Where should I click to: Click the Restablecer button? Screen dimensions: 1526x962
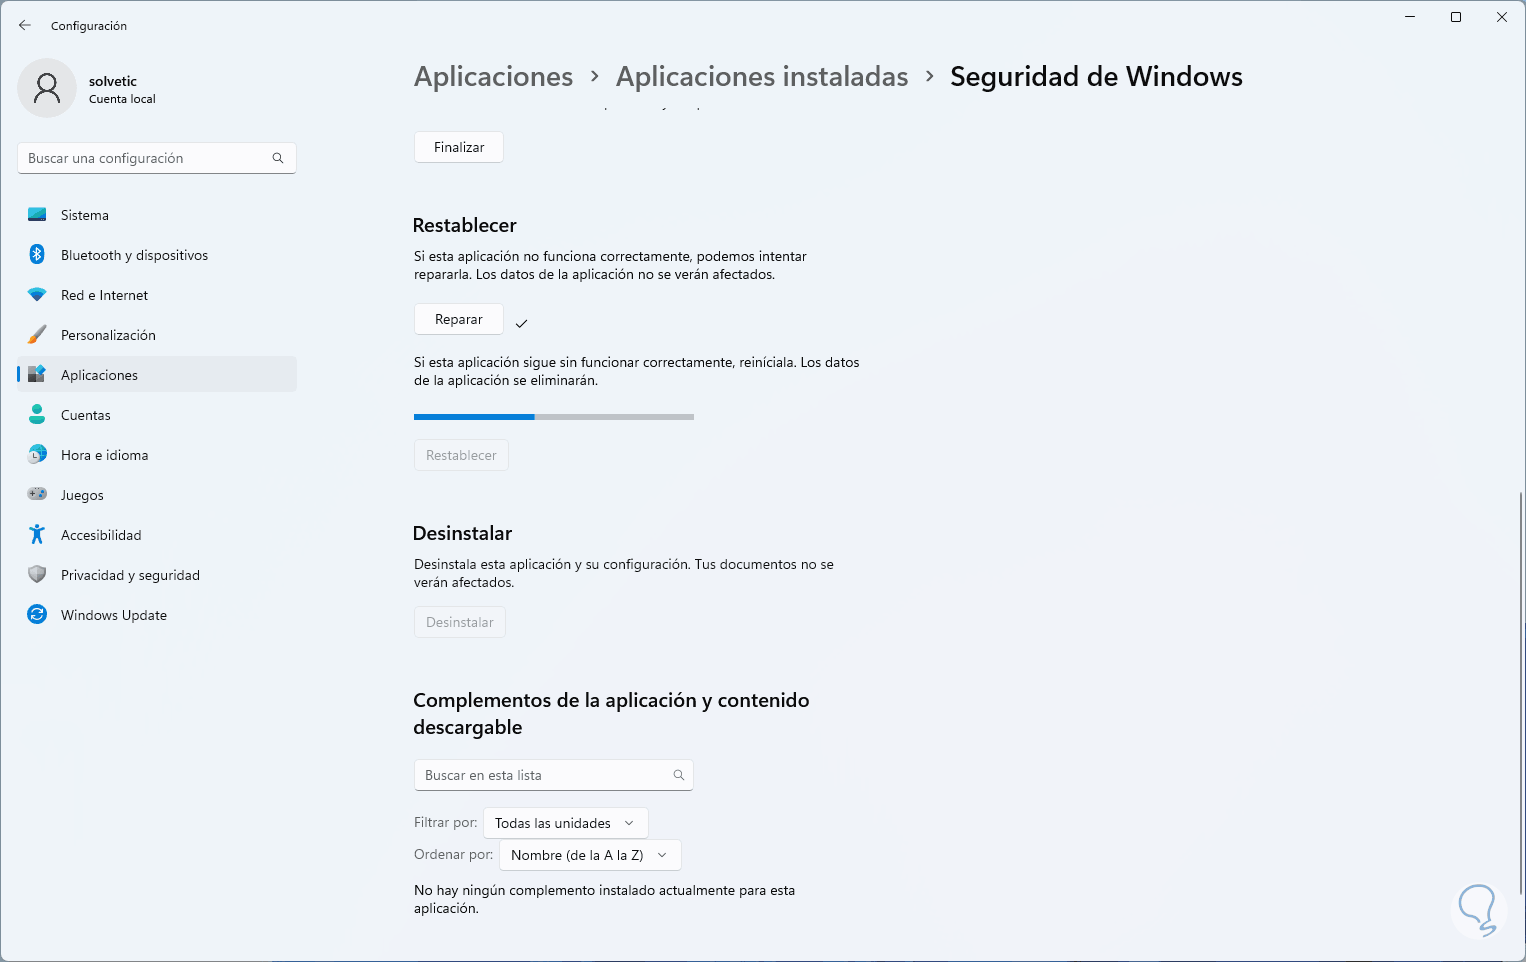pos(461,455)
